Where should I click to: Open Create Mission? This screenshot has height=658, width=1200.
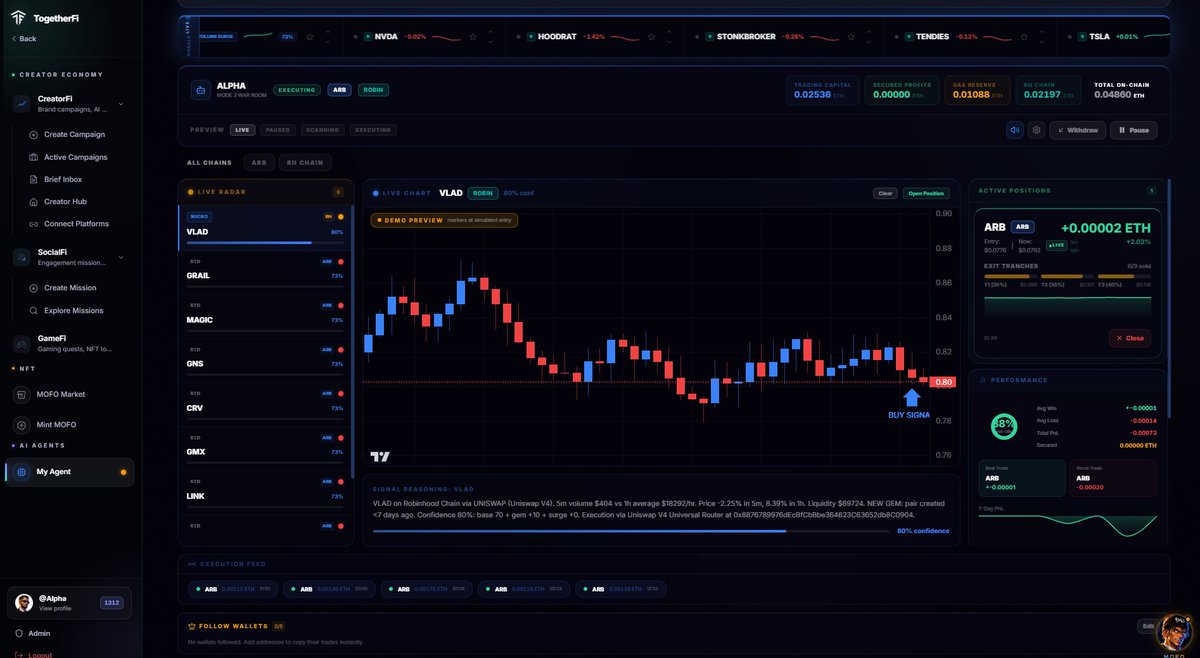[63, 288]
